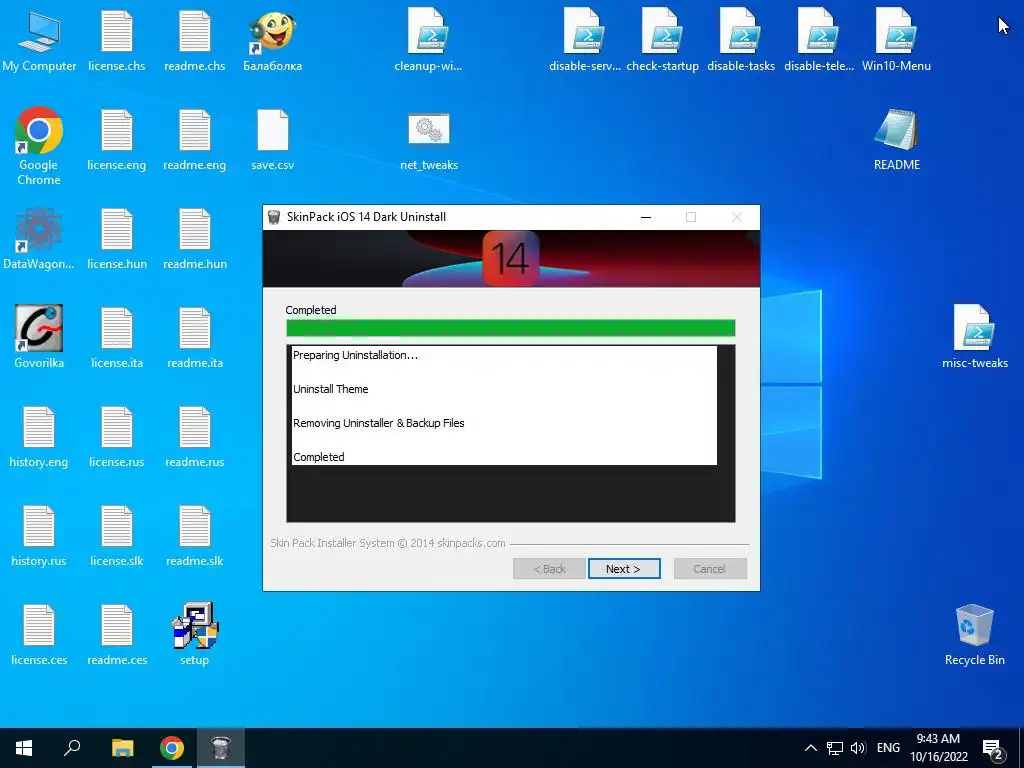Click the ENG language indicator
1024x768 pixels.
[888, 748]
